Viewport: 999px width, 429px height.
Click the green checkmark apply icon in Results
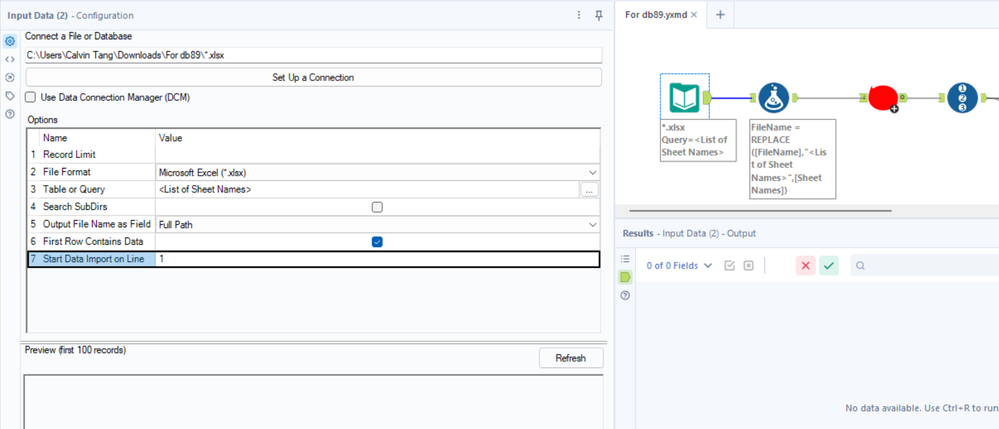[828, 266]
